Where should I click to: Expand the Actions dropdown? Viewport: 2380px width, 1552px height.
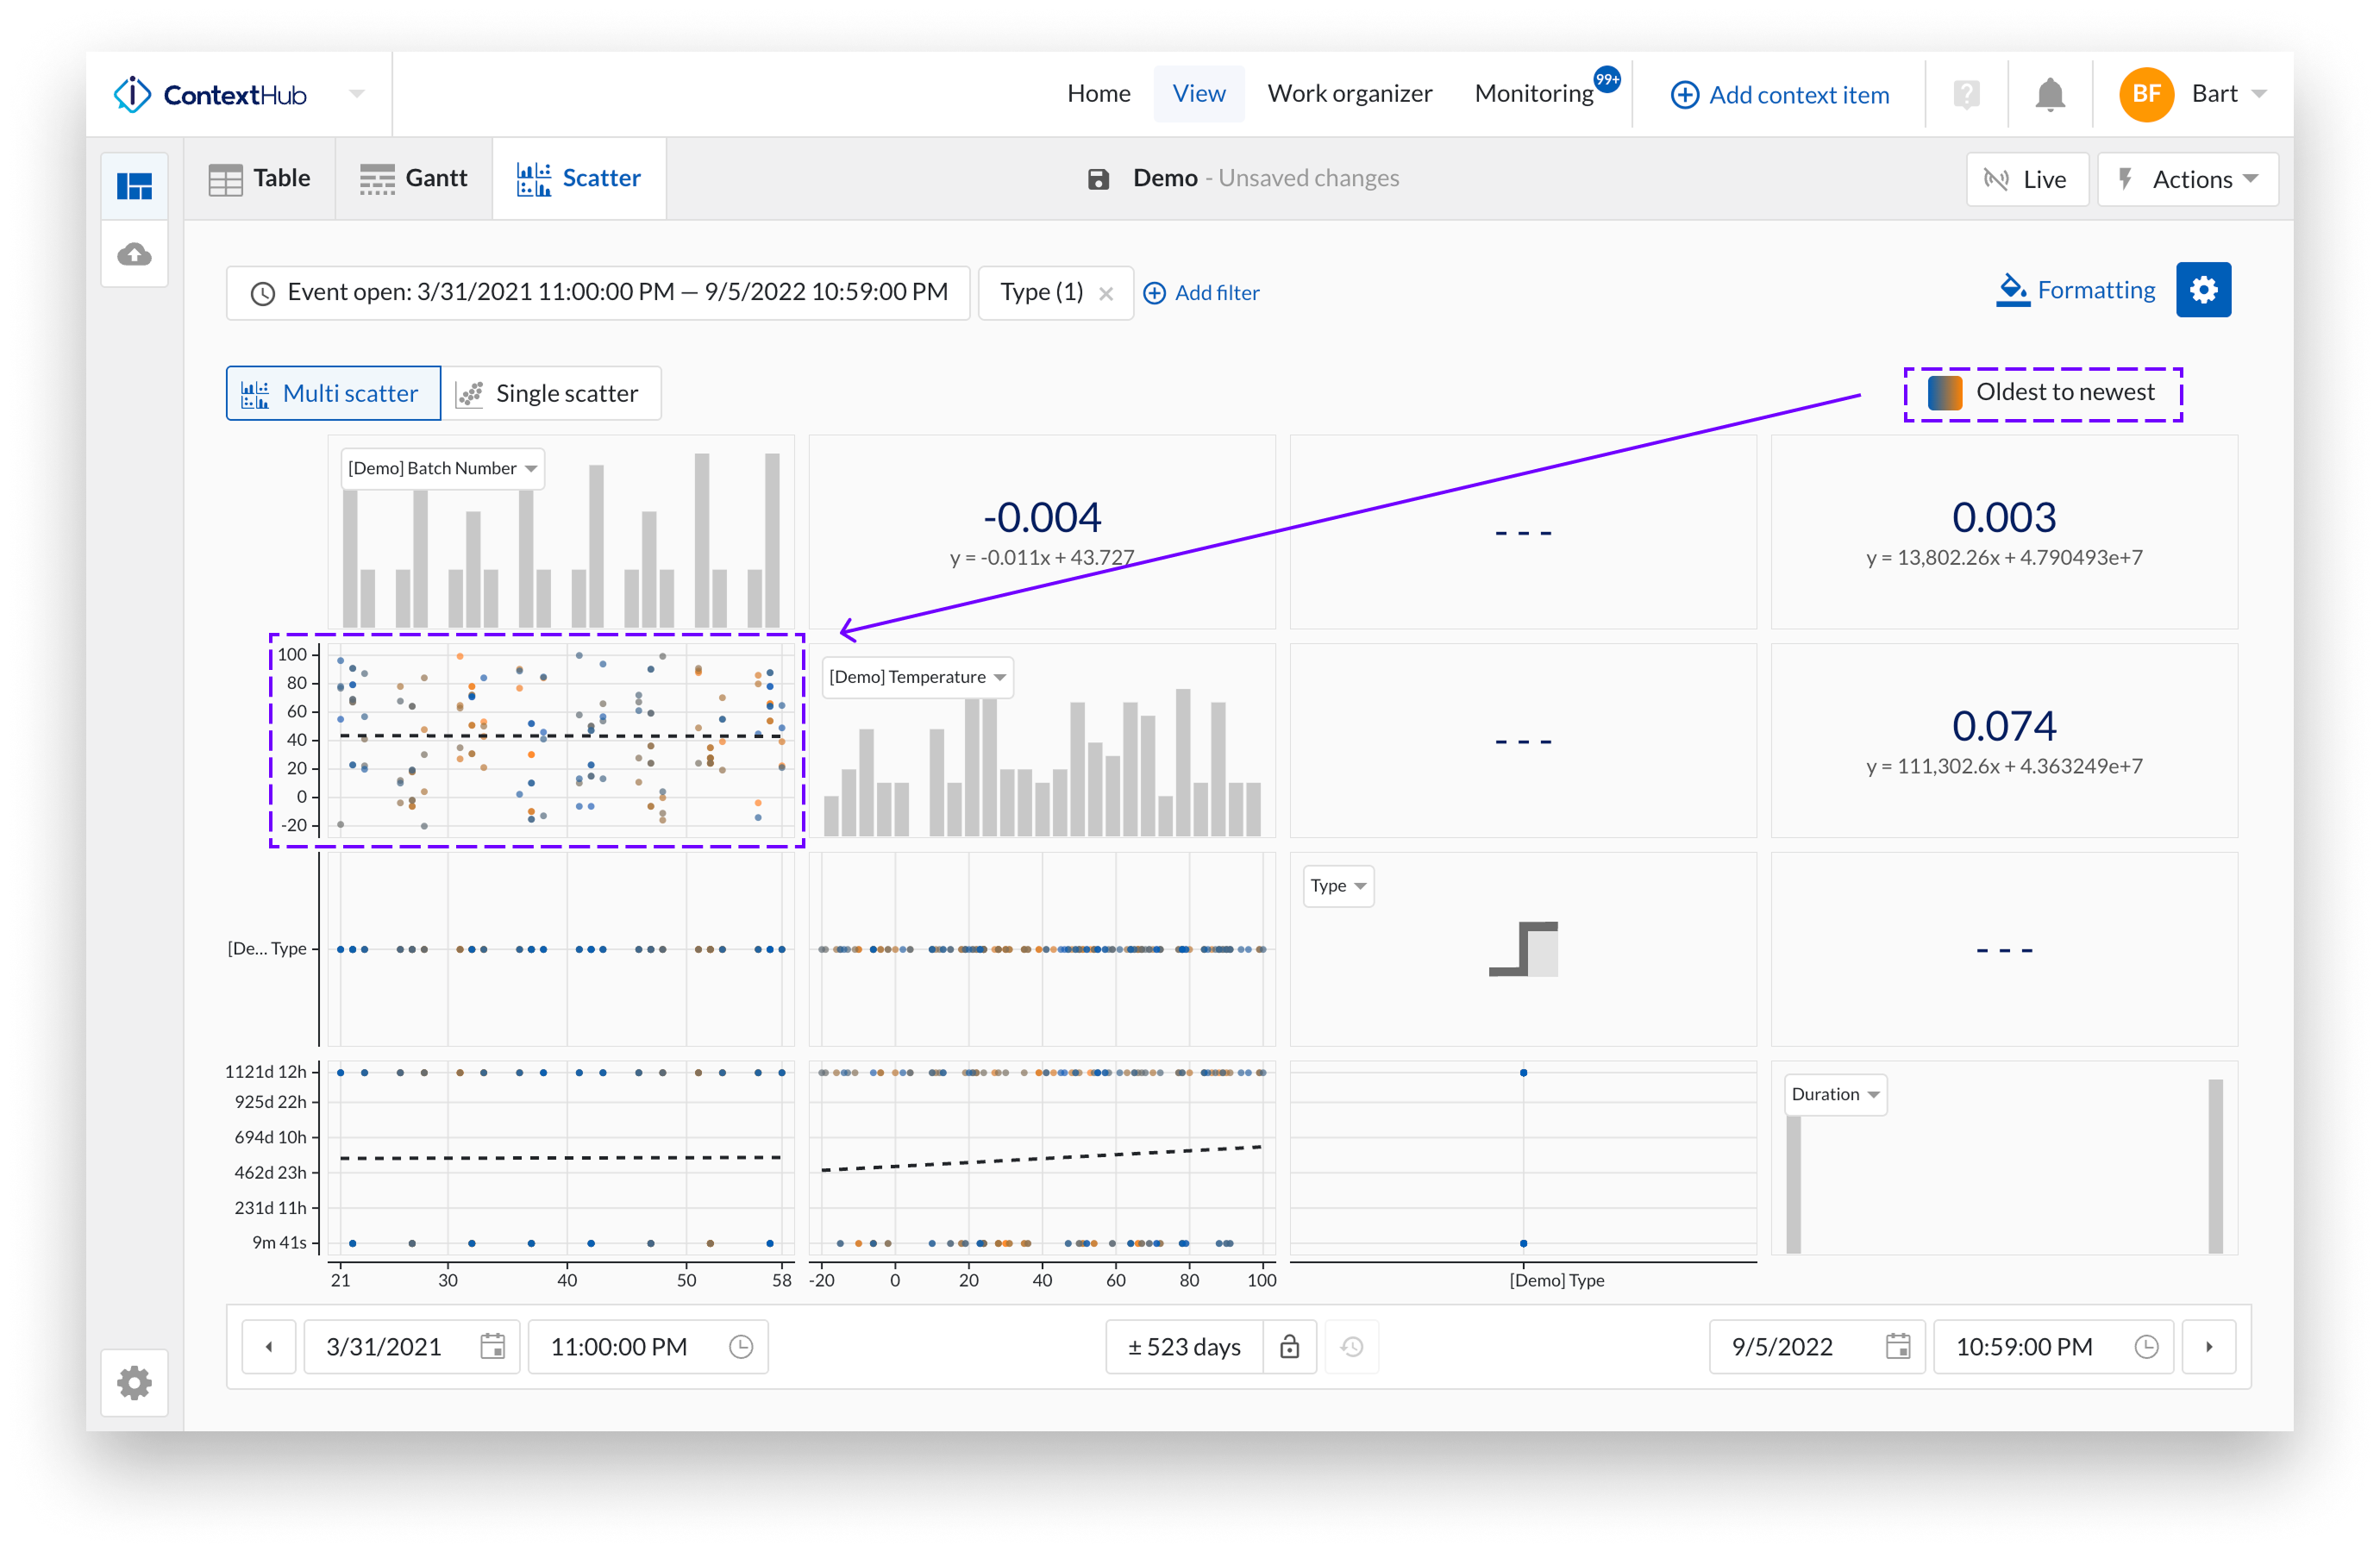point(2187,179)
